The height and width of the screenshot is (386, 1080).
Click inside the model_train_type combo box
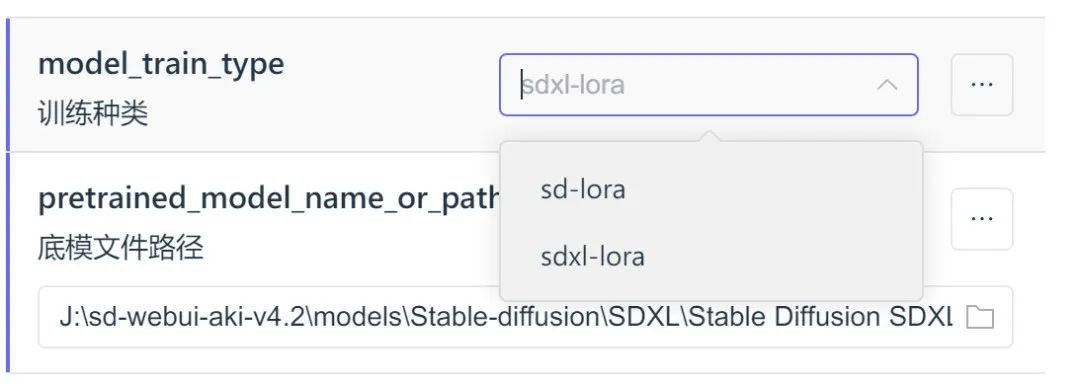pyautogui.click(x=709, y=85)
